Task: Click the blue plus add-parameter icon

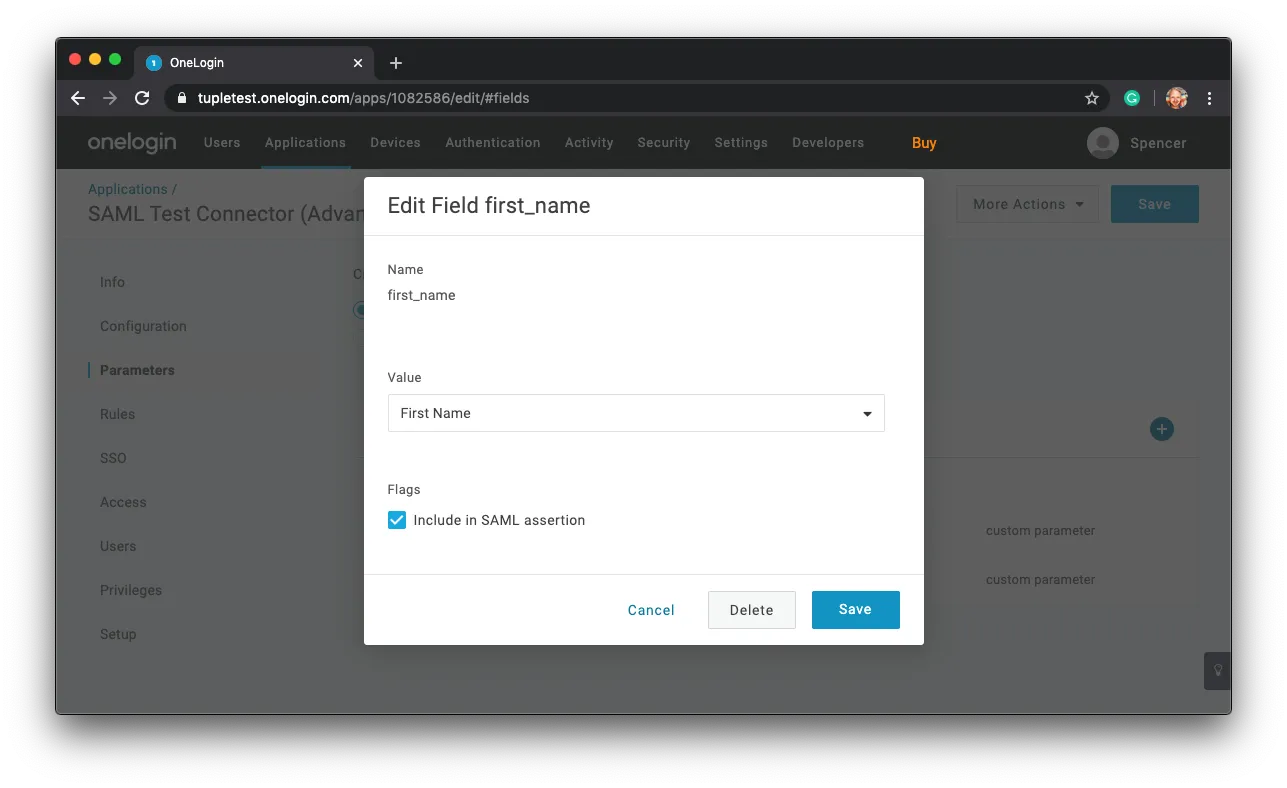Action: coord(1161,429)
